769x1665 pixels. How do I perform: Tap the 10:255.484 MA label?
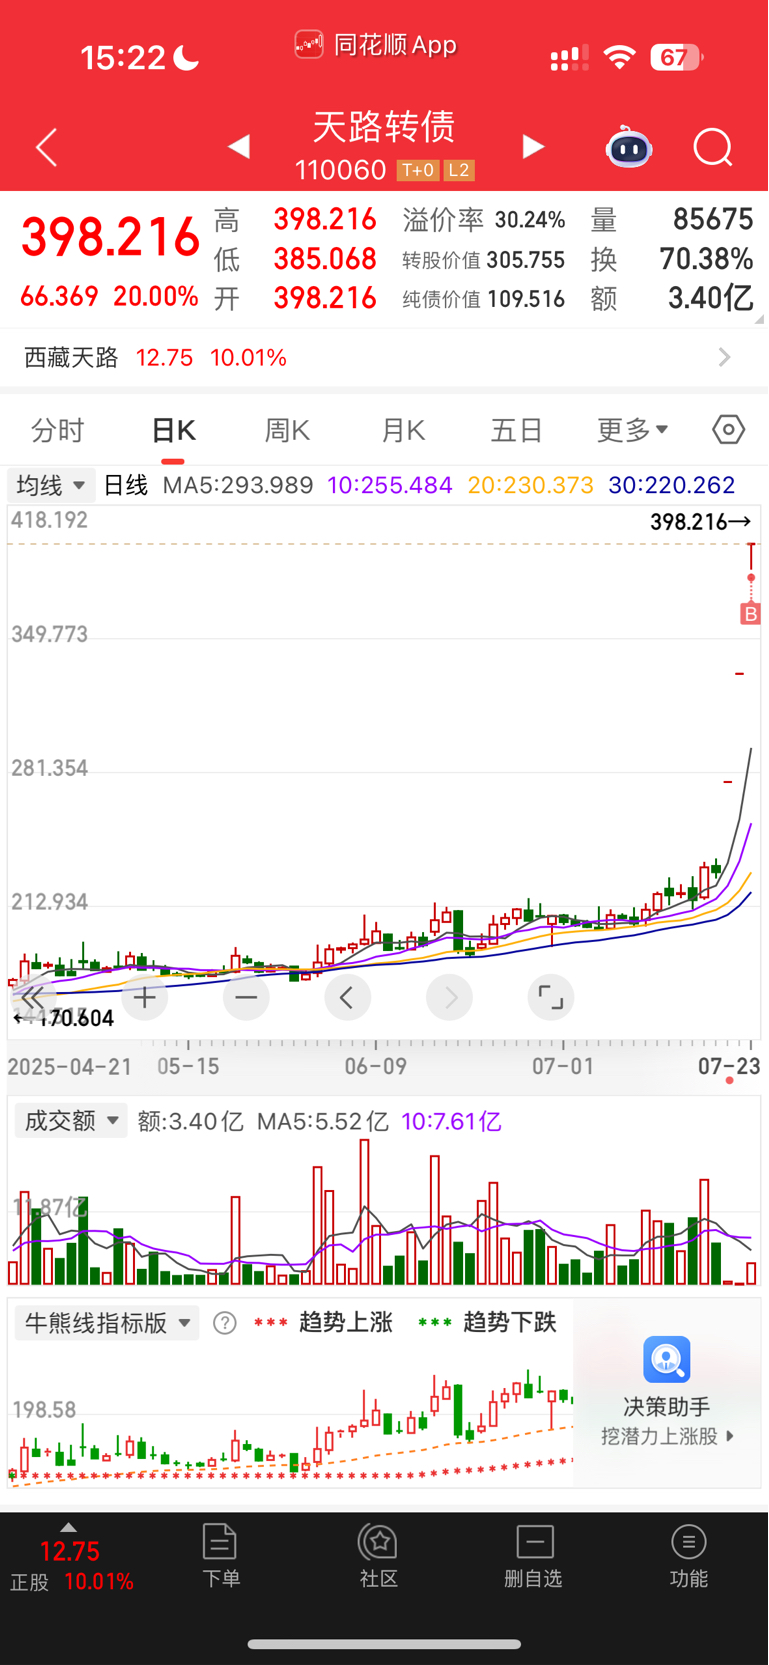[x=390, y=486]
